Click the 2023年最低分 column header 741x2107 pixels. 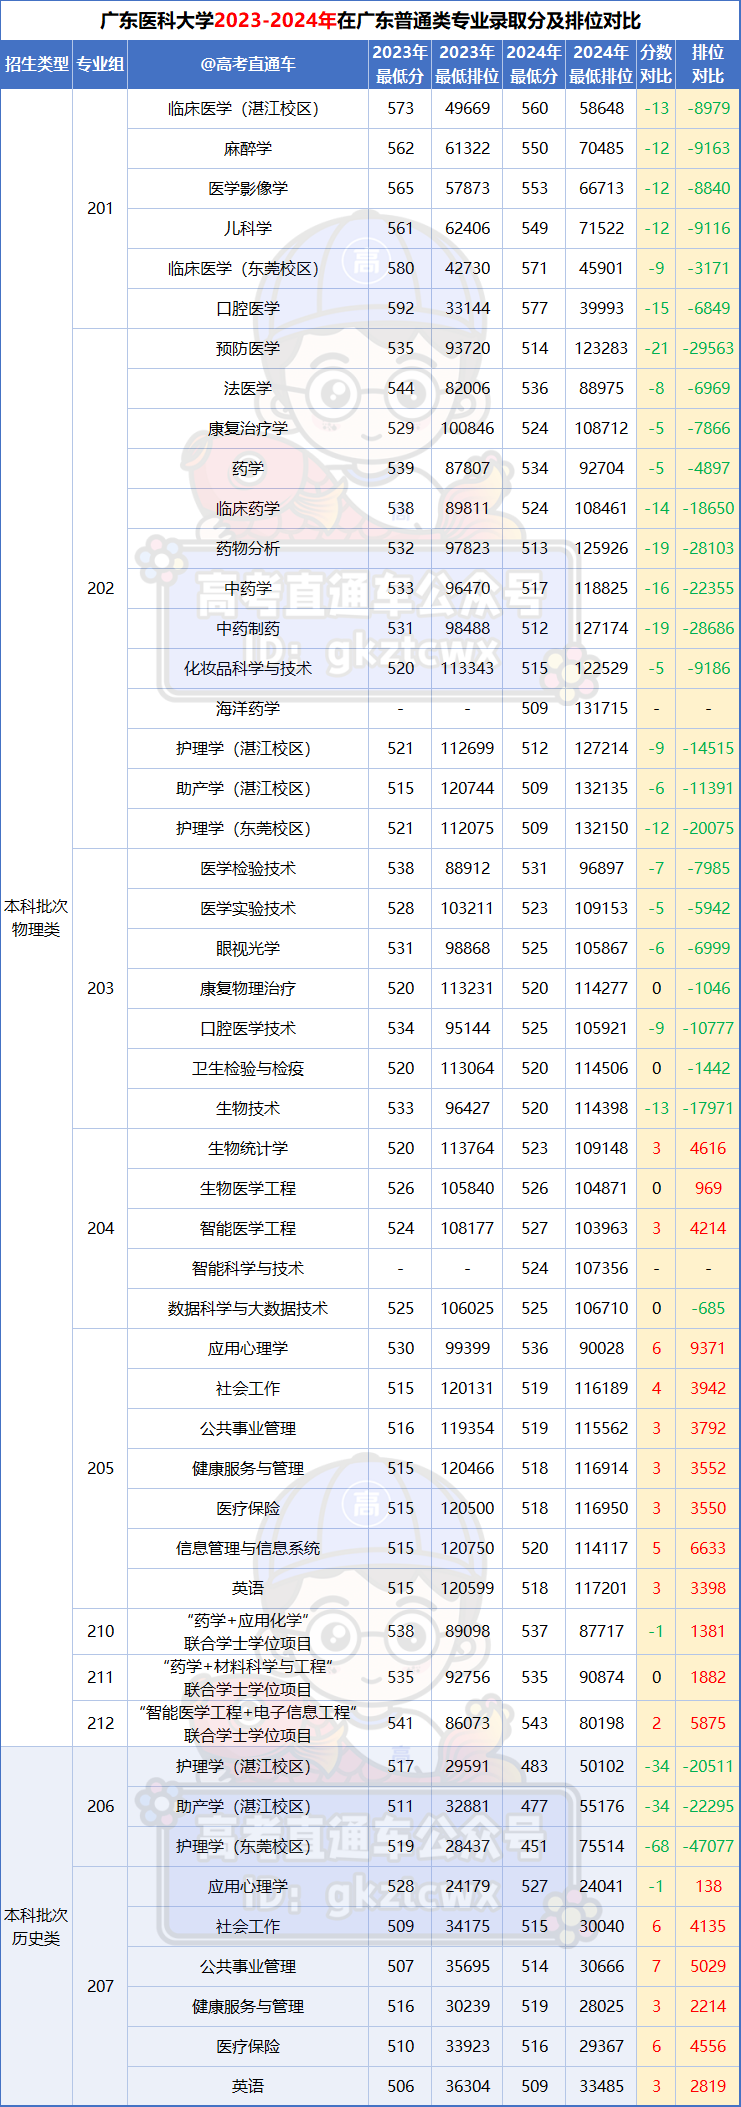tap(400, 64)
